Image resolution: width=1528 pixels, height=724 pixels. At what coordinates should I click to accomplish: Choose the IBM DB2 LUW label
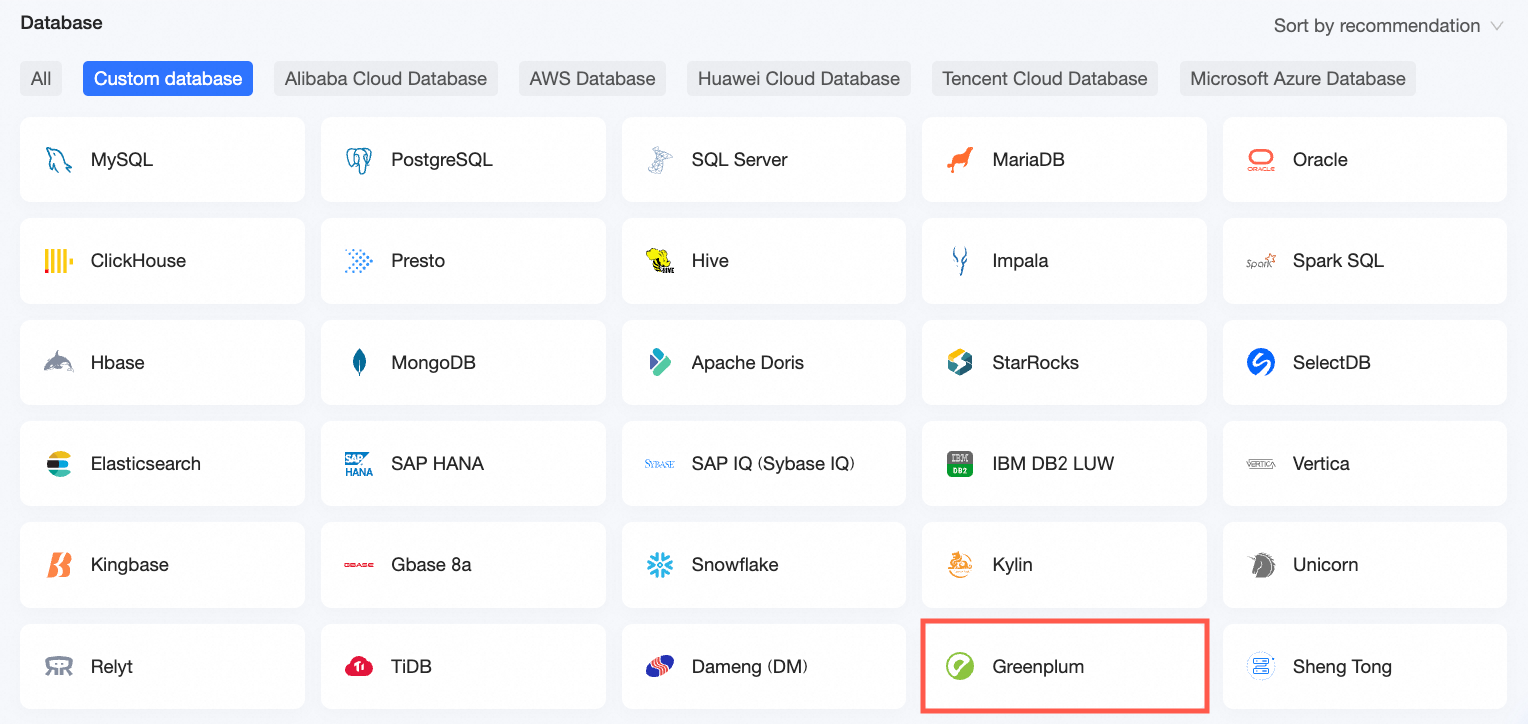pyautogui.click(x=1053, y=464)
